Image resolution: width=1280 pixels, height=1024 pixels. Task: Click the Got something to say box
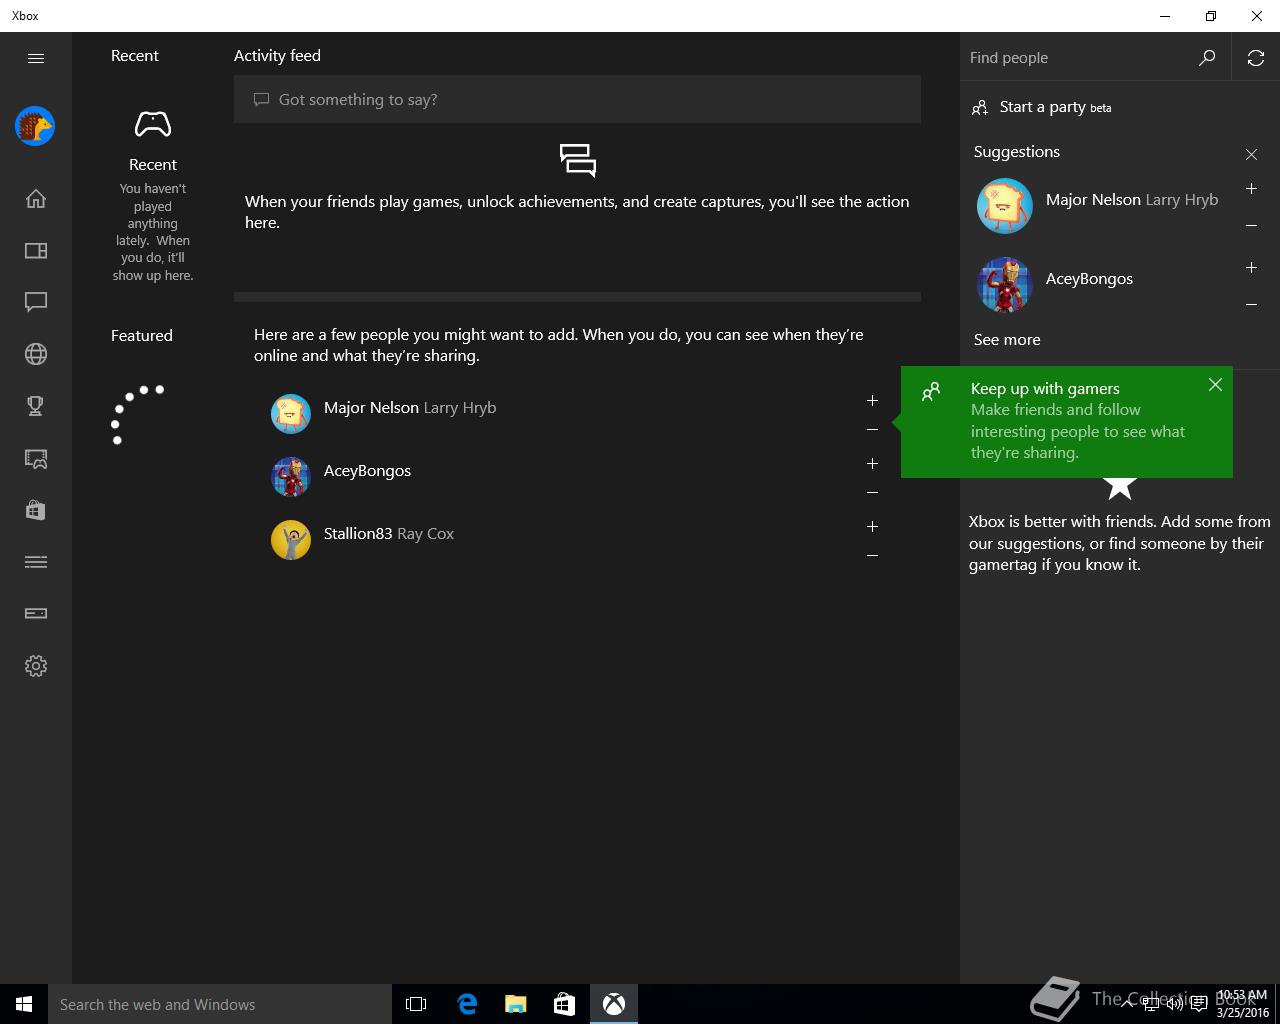[x=577, y=99]
